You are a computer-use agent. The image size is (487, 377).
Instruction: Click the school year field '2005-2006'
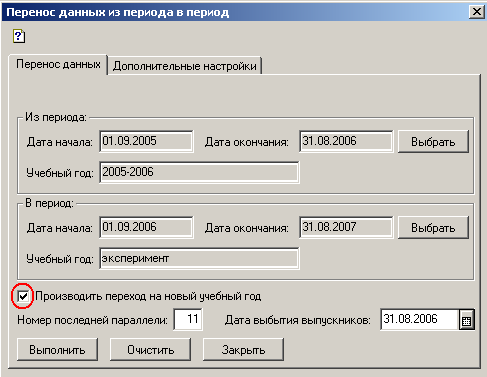click(x=199, y=172)
